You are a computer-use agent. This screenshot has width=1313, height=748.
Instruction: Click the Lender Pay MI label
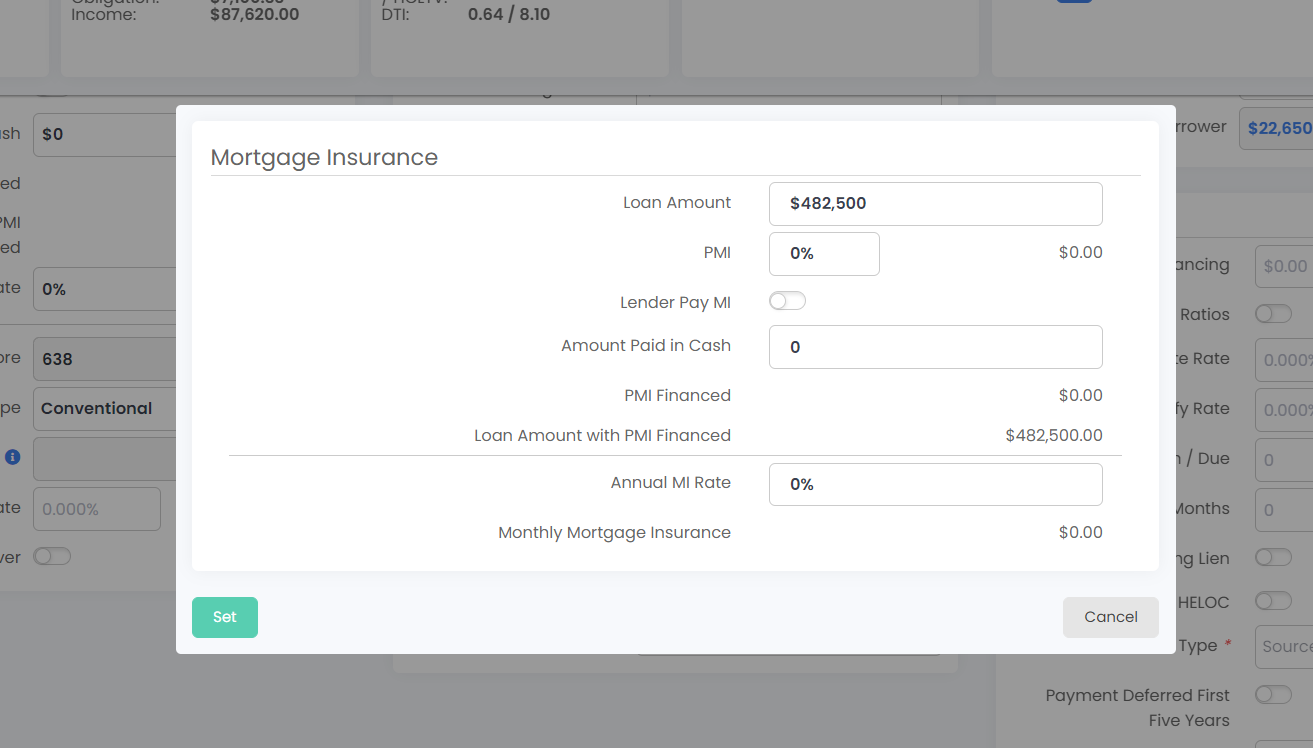pos(675,302)
